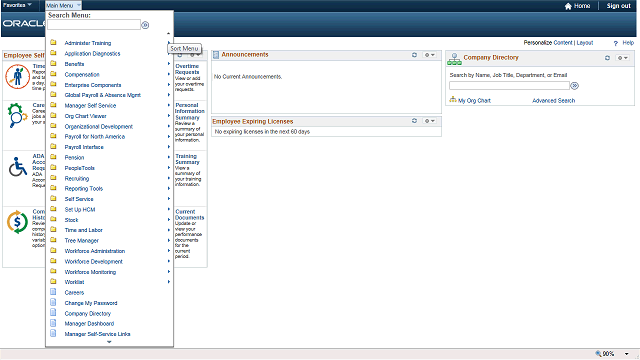Click the Stock folder icon
The image size is (640, 360).
pos(53,219)
